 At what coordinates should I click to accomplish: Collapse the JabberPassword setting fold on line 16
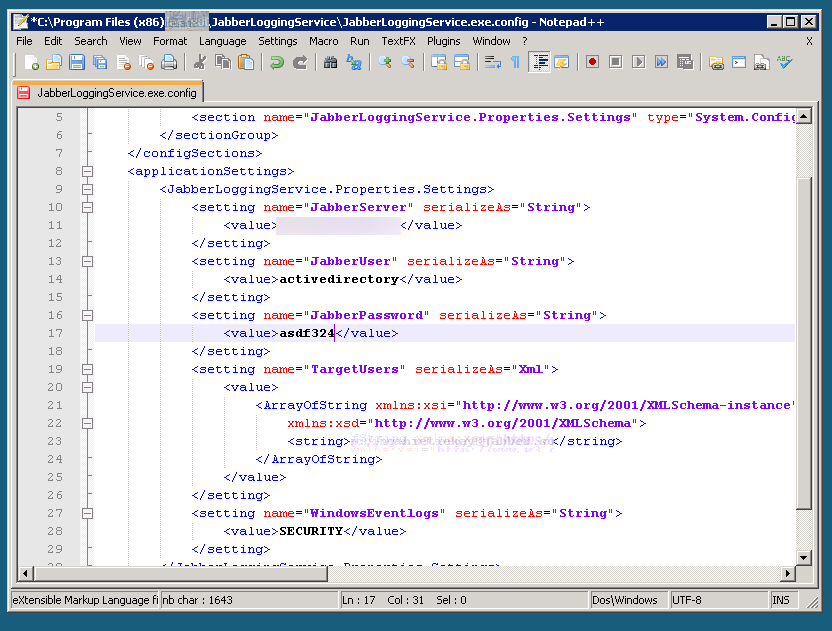point(88,316)
